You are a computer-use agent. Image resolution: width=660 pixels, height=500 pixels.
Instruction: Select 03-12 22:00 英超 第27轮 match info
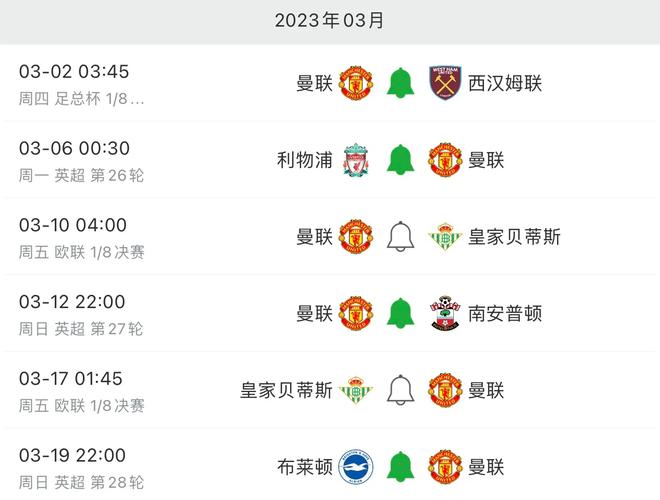pos(82,313)
